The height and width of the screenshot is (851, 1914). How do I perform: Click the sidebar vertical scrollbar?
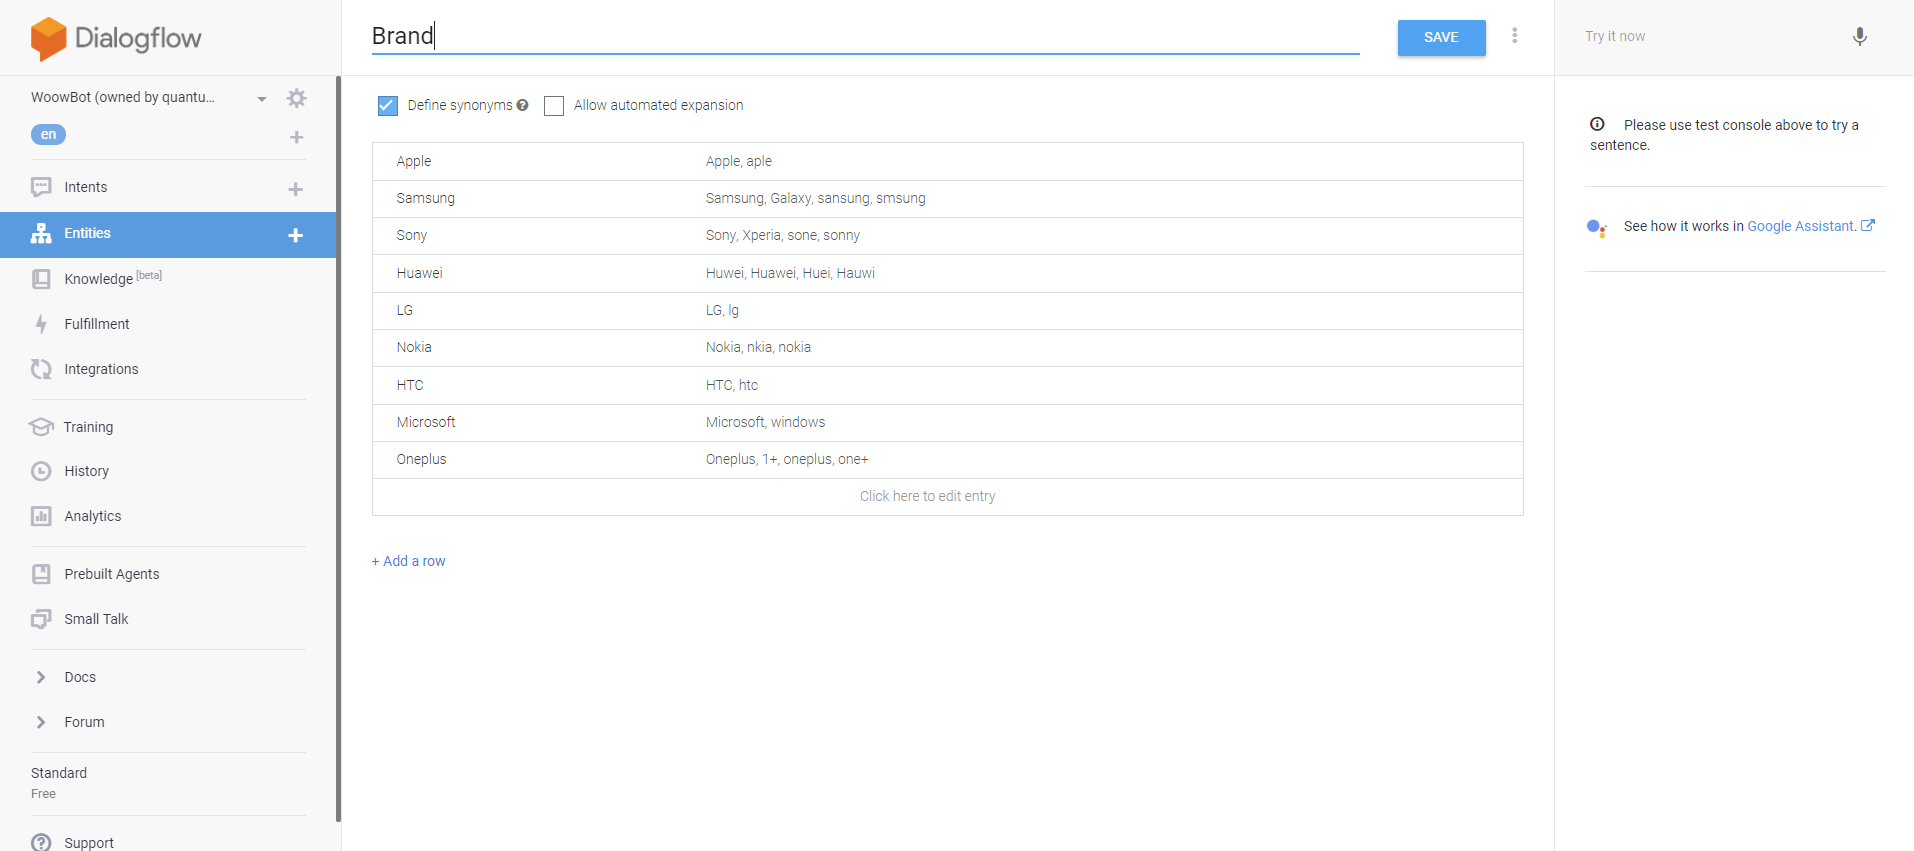[339, 450]
